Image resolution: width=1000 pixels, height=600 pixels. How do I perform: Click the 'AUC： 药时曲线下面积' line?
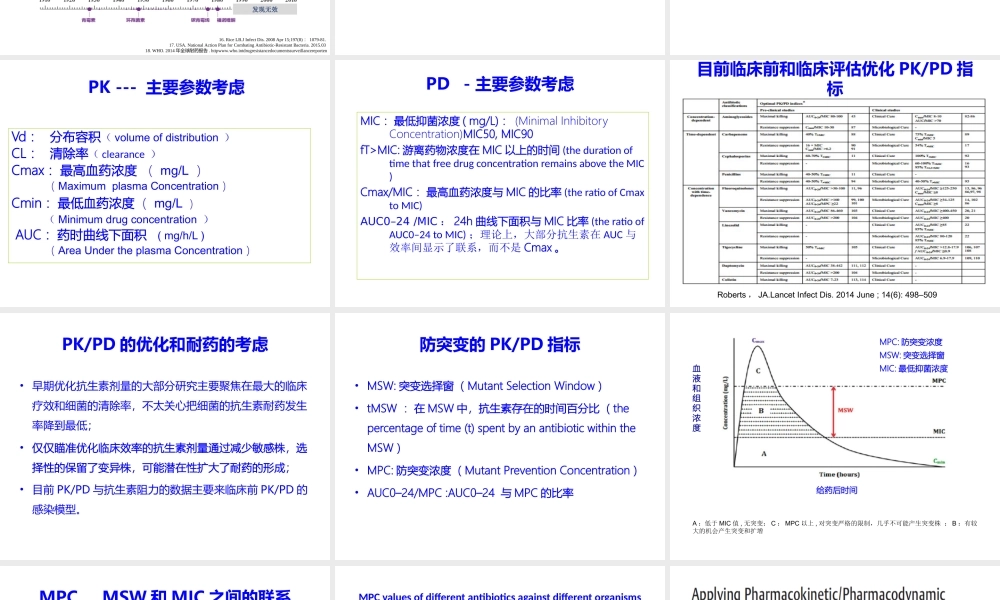click(110, 235)
